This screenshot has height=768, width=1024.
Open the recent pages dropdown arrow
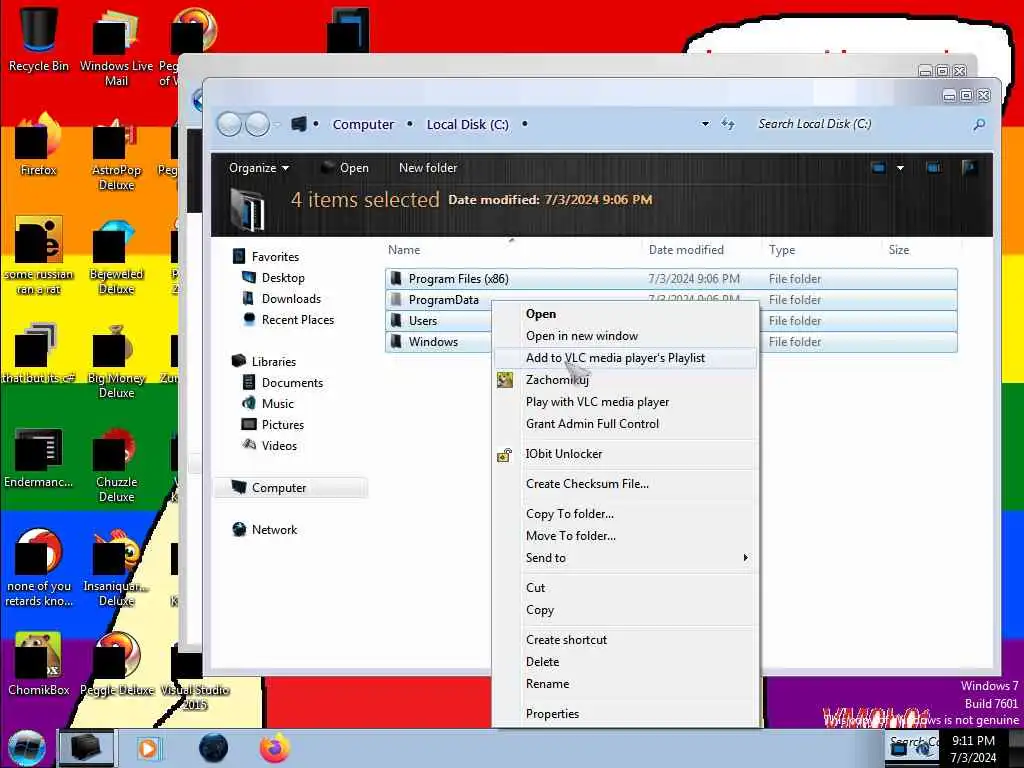click(x=277, y=124)
